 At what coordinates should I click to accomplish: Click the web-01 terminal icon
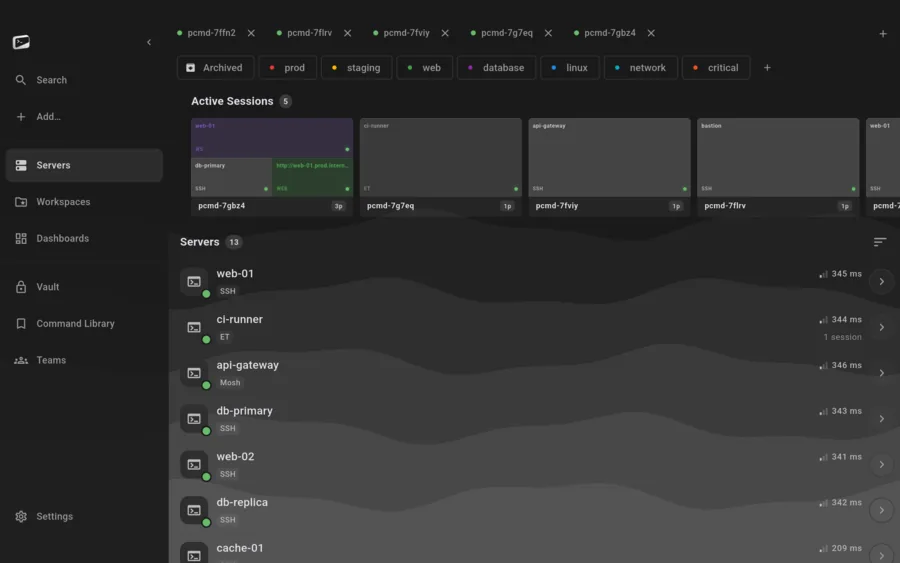(194, 282)
